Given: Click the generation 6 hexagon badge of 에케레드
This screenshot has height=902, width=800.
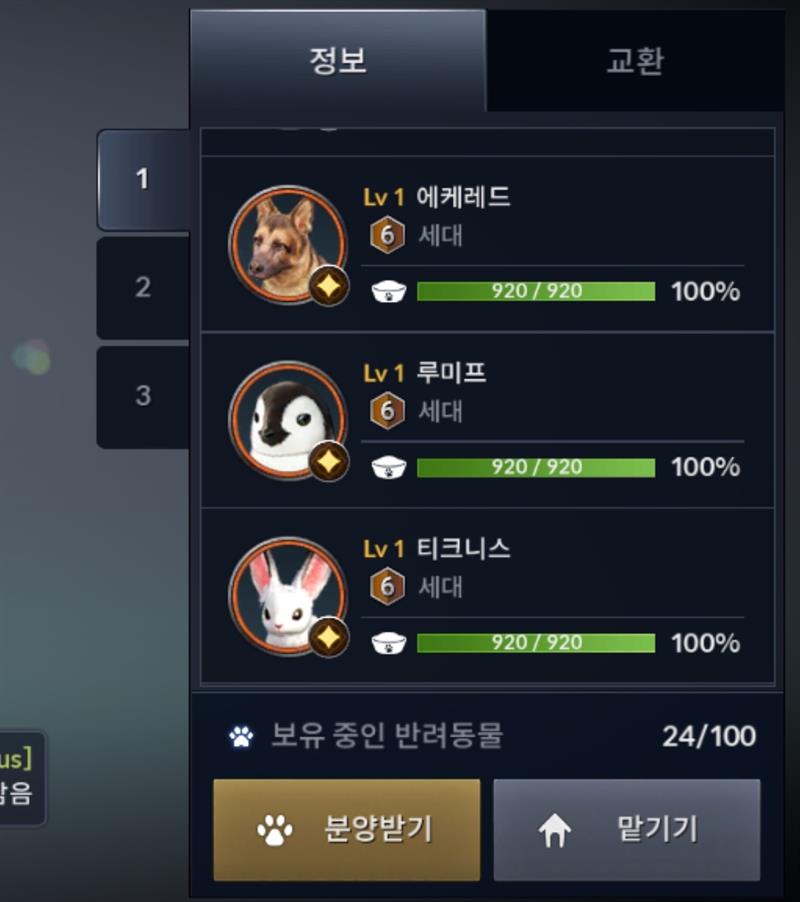Looking at the screenshot, I should [387, 235].
